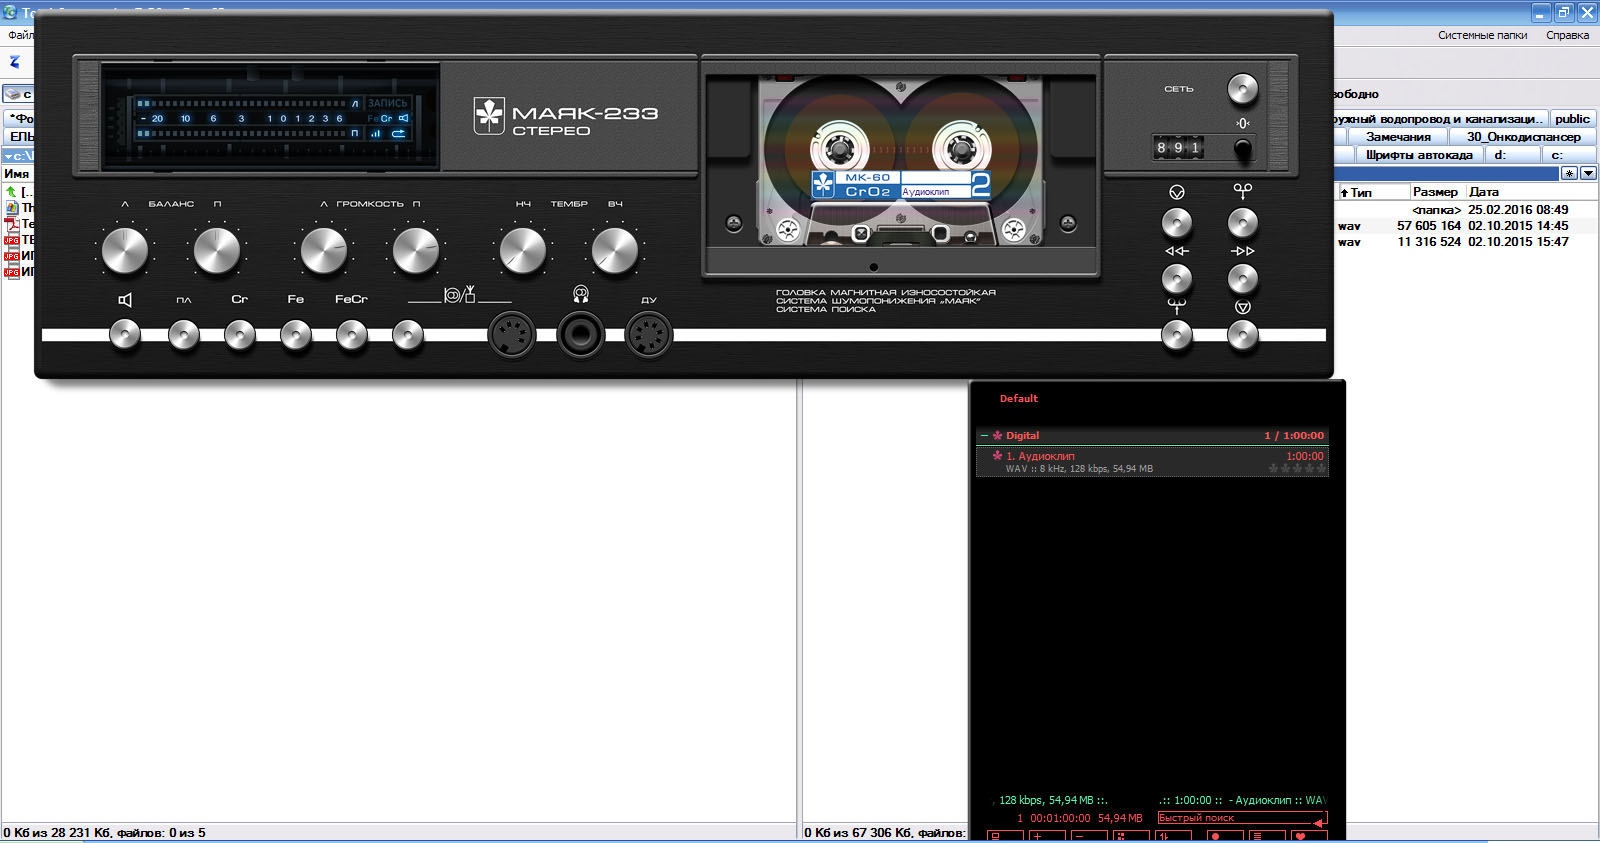Toggle the ПЛ switch on the deck
Screen dimensions: 1600x843
pyautogui.click(x=184, y=335)
